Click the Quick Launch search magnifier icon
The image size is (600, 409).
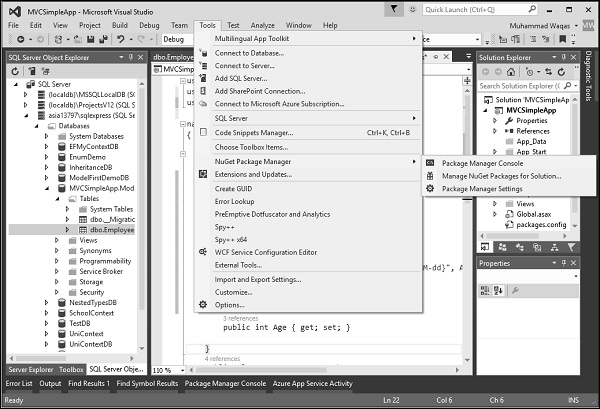coord(532,9)
